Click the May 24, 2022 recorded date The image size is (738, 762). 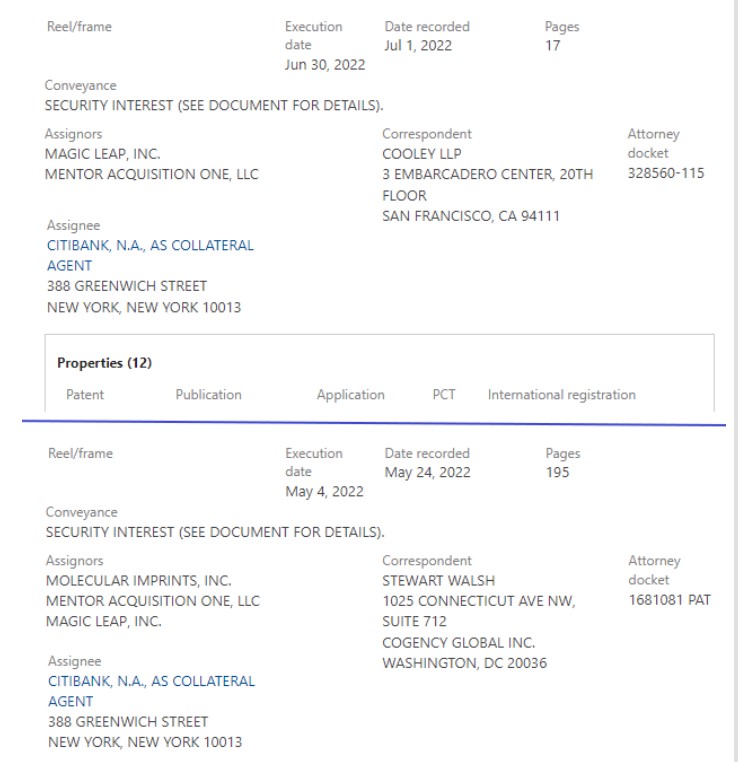(x=428, y=472)
